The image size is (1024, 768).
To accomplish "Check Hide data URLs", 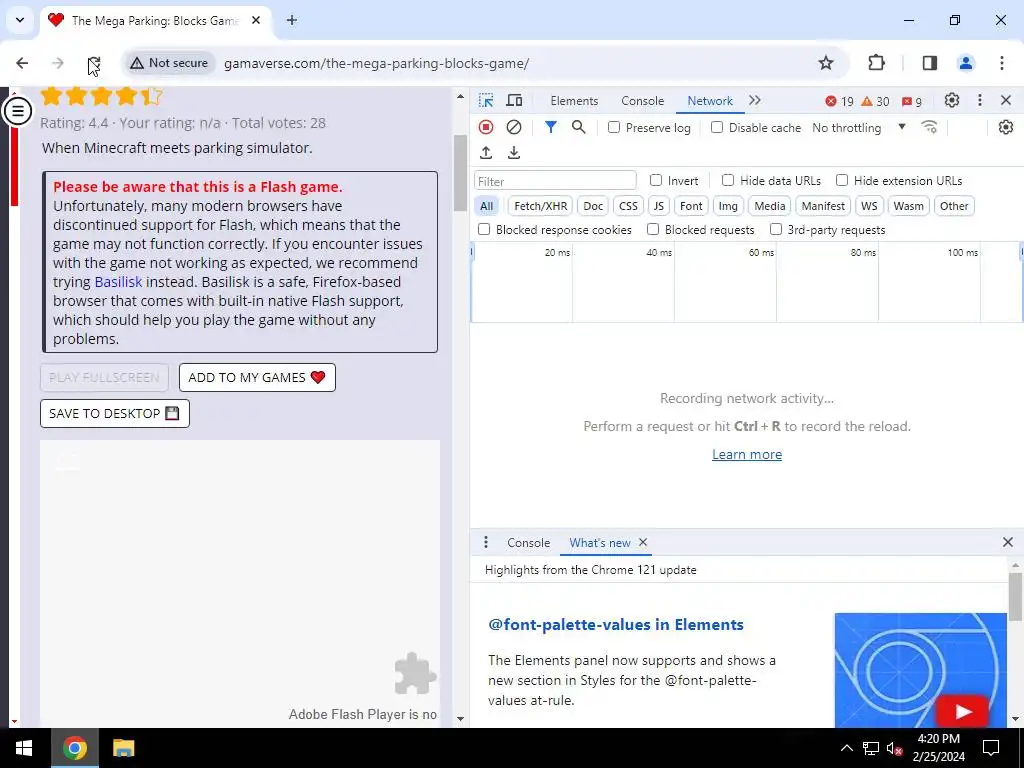I will (x=728, y=180).
